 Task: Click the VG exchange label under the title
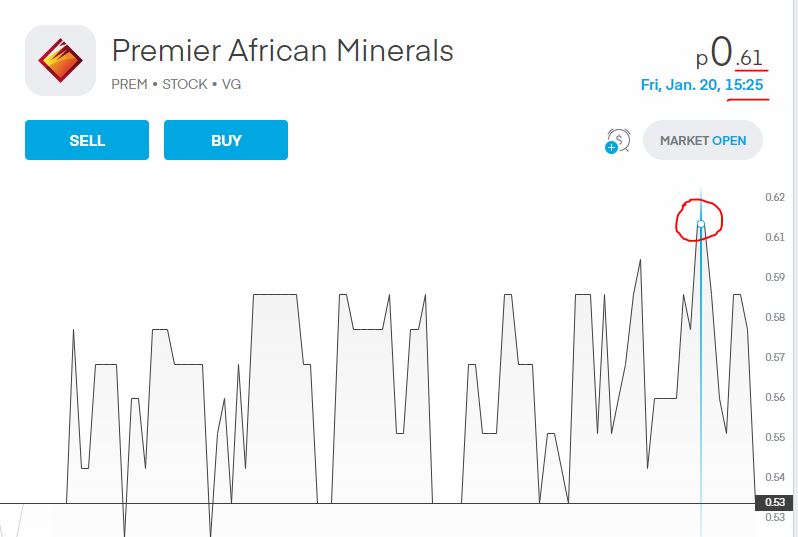(x=231, y=84)
